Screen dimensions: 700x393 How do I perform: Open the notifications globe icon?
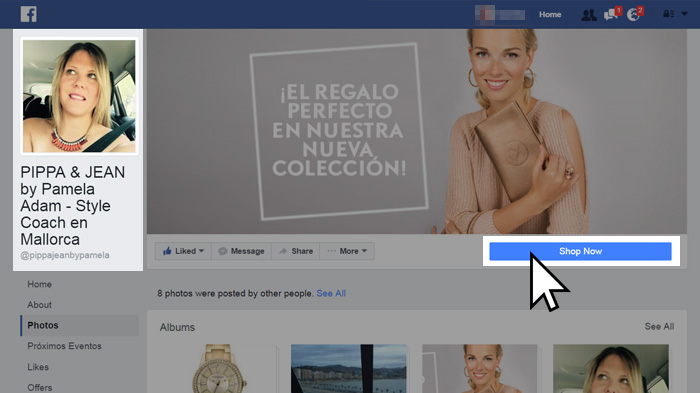tap(634, 14)
